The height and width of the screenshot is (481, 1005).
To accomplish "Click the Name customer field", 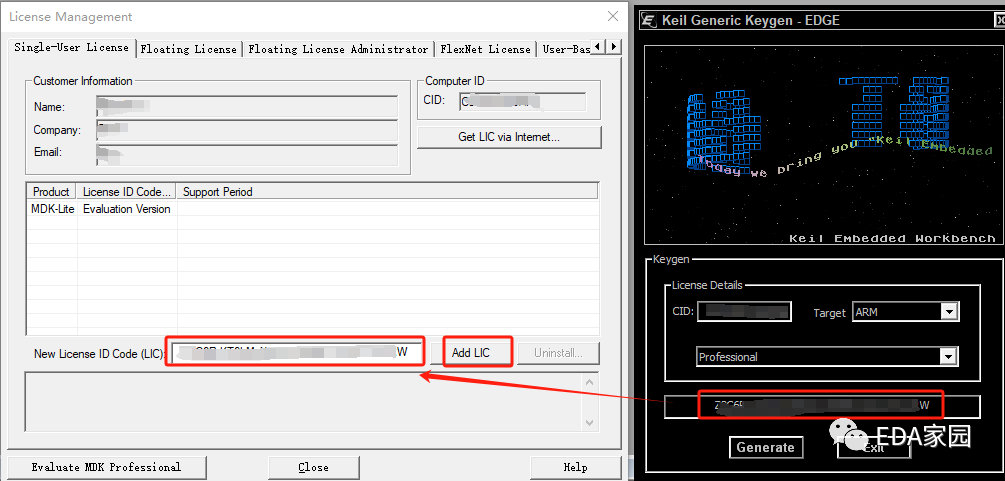I will (x=247, y=106).
